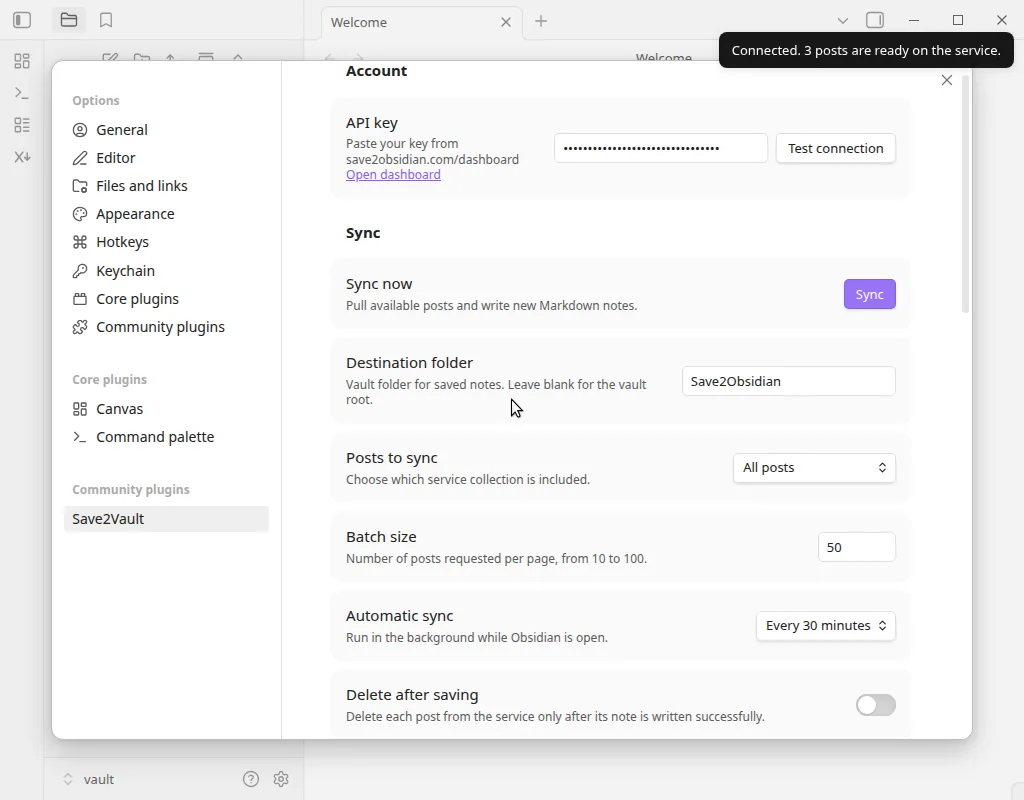The height and width of the screenshot is (800, 1024).
Task: Click the Welcome tab
Action: tap(421, 22)
